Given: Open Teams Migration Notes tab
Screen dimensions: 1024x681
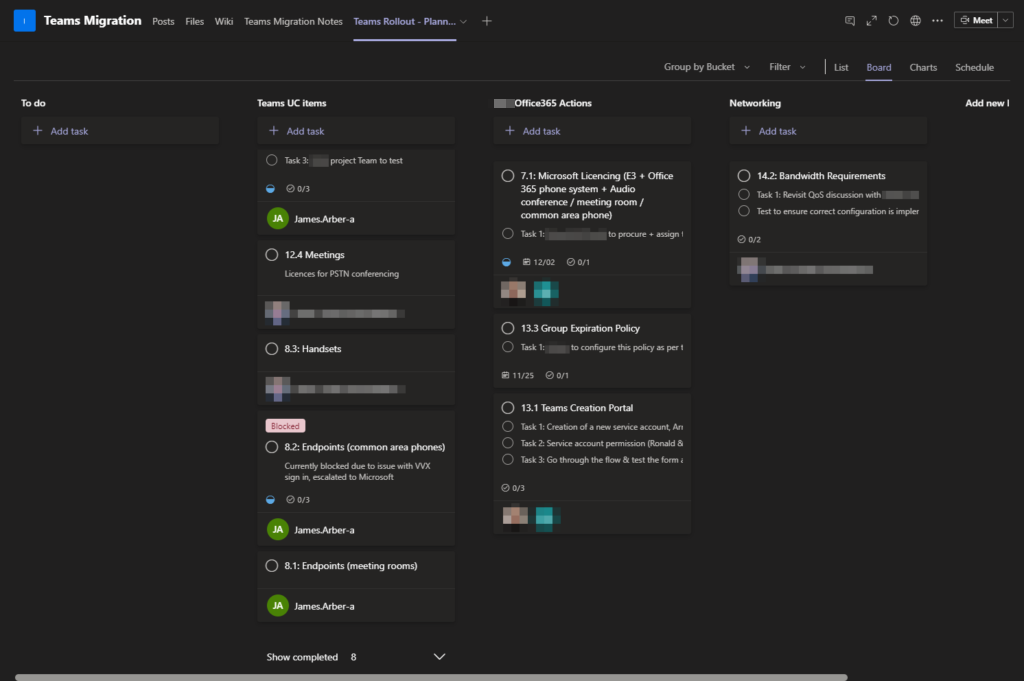Looking at the screenshot, I should point(293,22).
